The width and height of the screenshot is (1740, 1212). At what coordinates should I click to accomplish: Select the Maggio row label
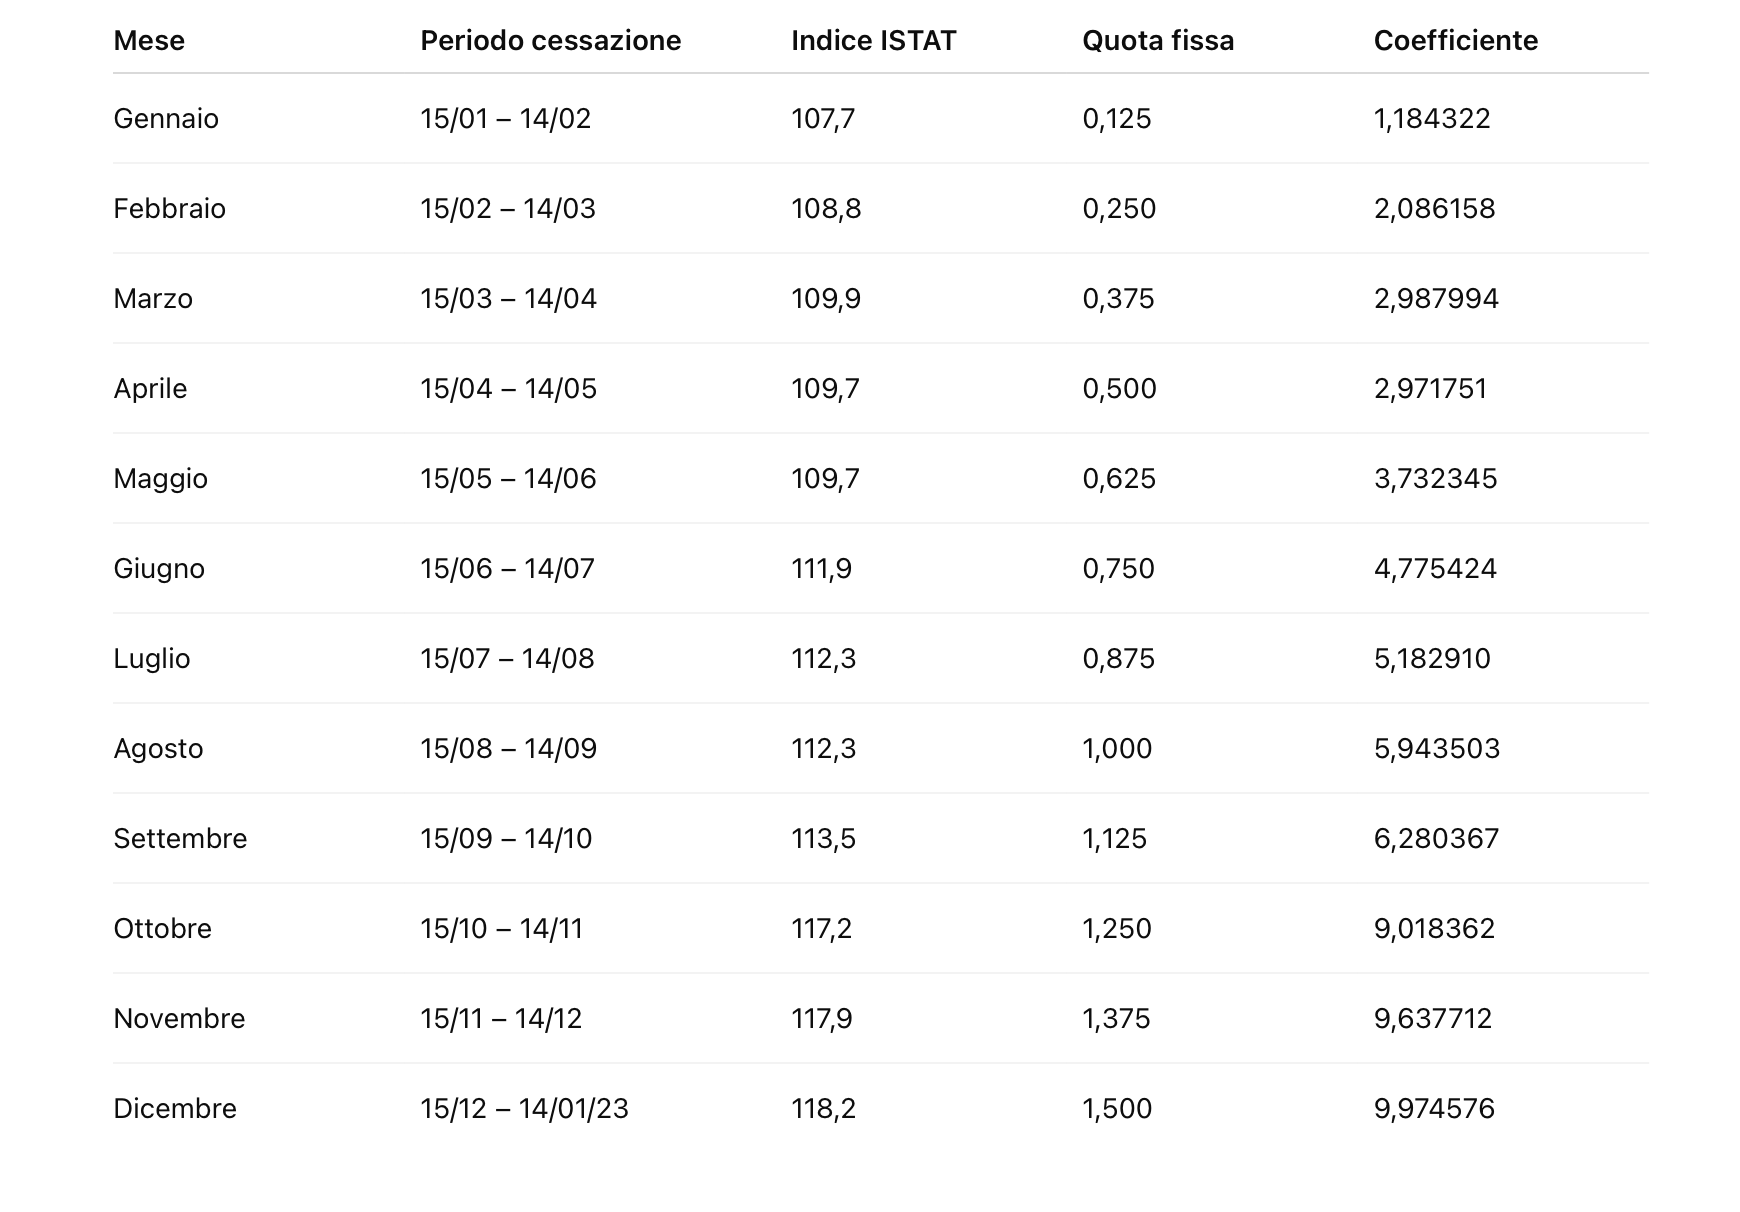pyautogui.click(x=161, y=479)
